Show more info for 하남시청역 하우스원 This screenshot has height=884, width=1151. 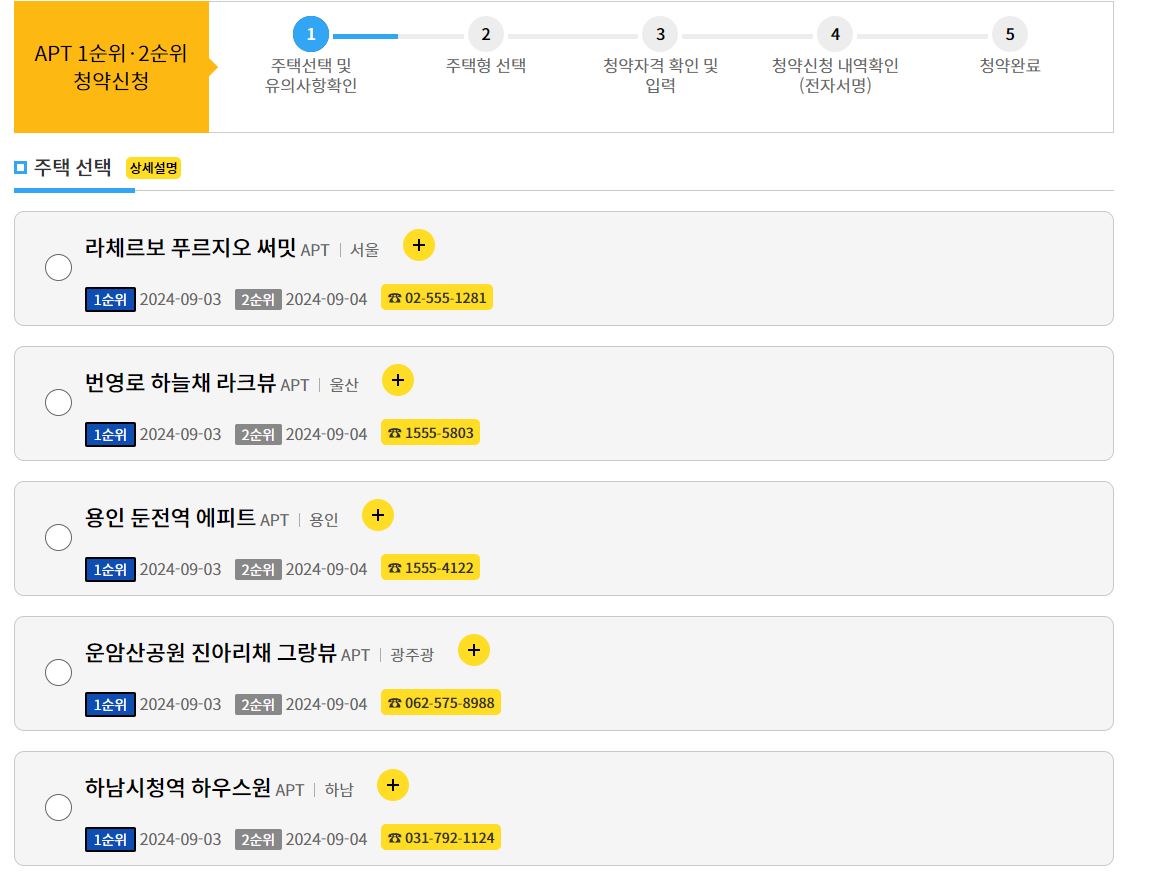[x=393, y=786]
